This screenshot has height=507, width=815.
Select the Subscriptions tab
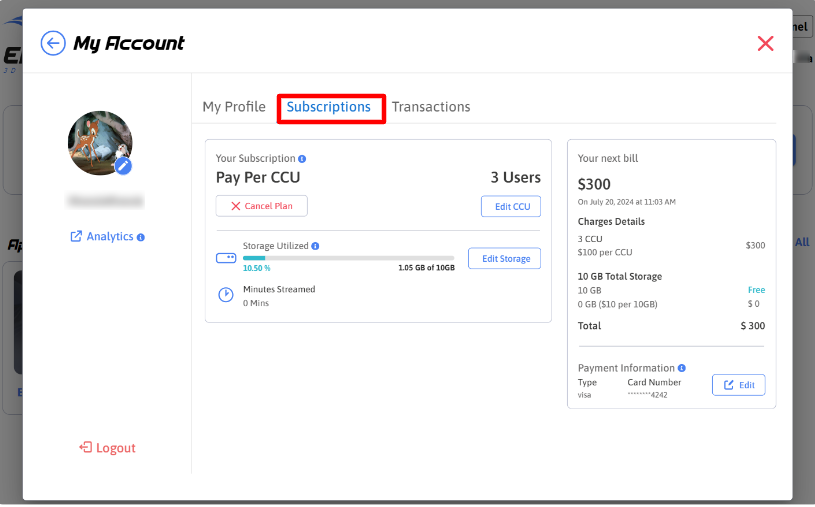point(329,107)
